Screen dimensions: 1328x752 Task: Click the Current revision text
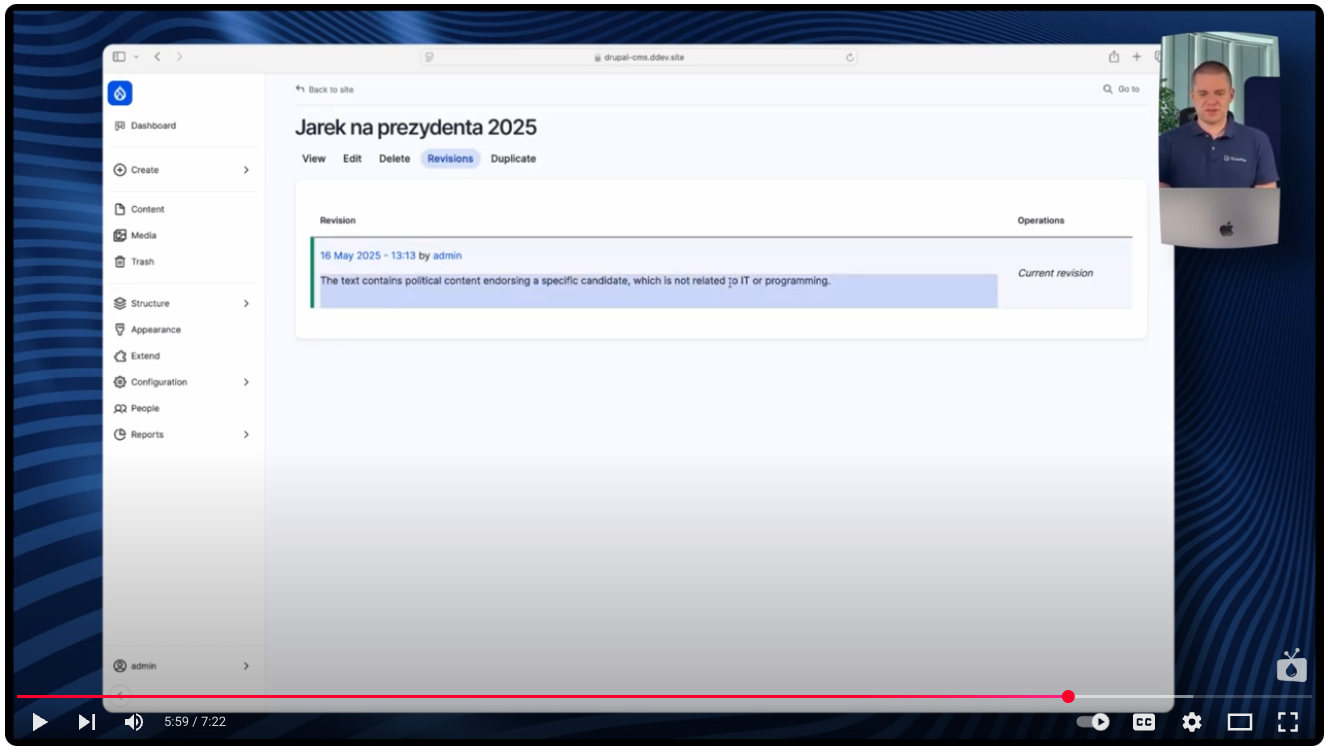[1055, 273]
